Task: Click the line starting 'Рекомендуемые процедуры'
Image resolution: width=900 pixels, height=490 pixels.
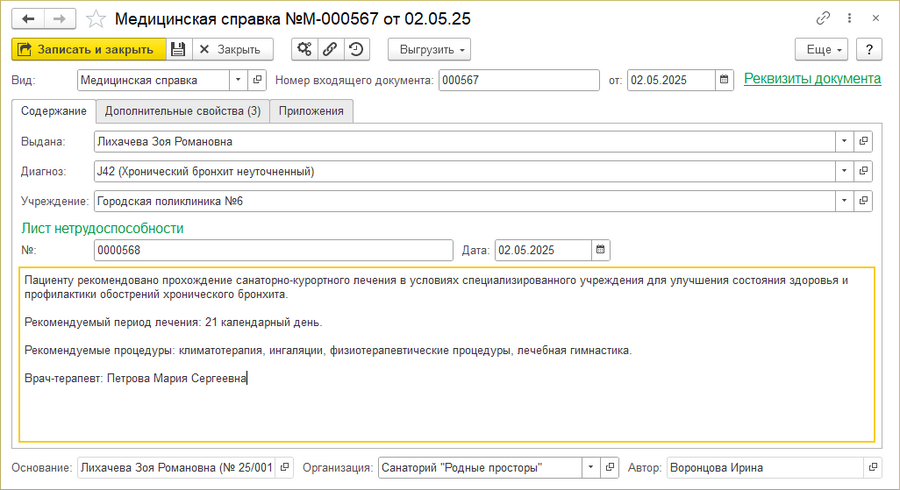Action: (x=328, y=350)
